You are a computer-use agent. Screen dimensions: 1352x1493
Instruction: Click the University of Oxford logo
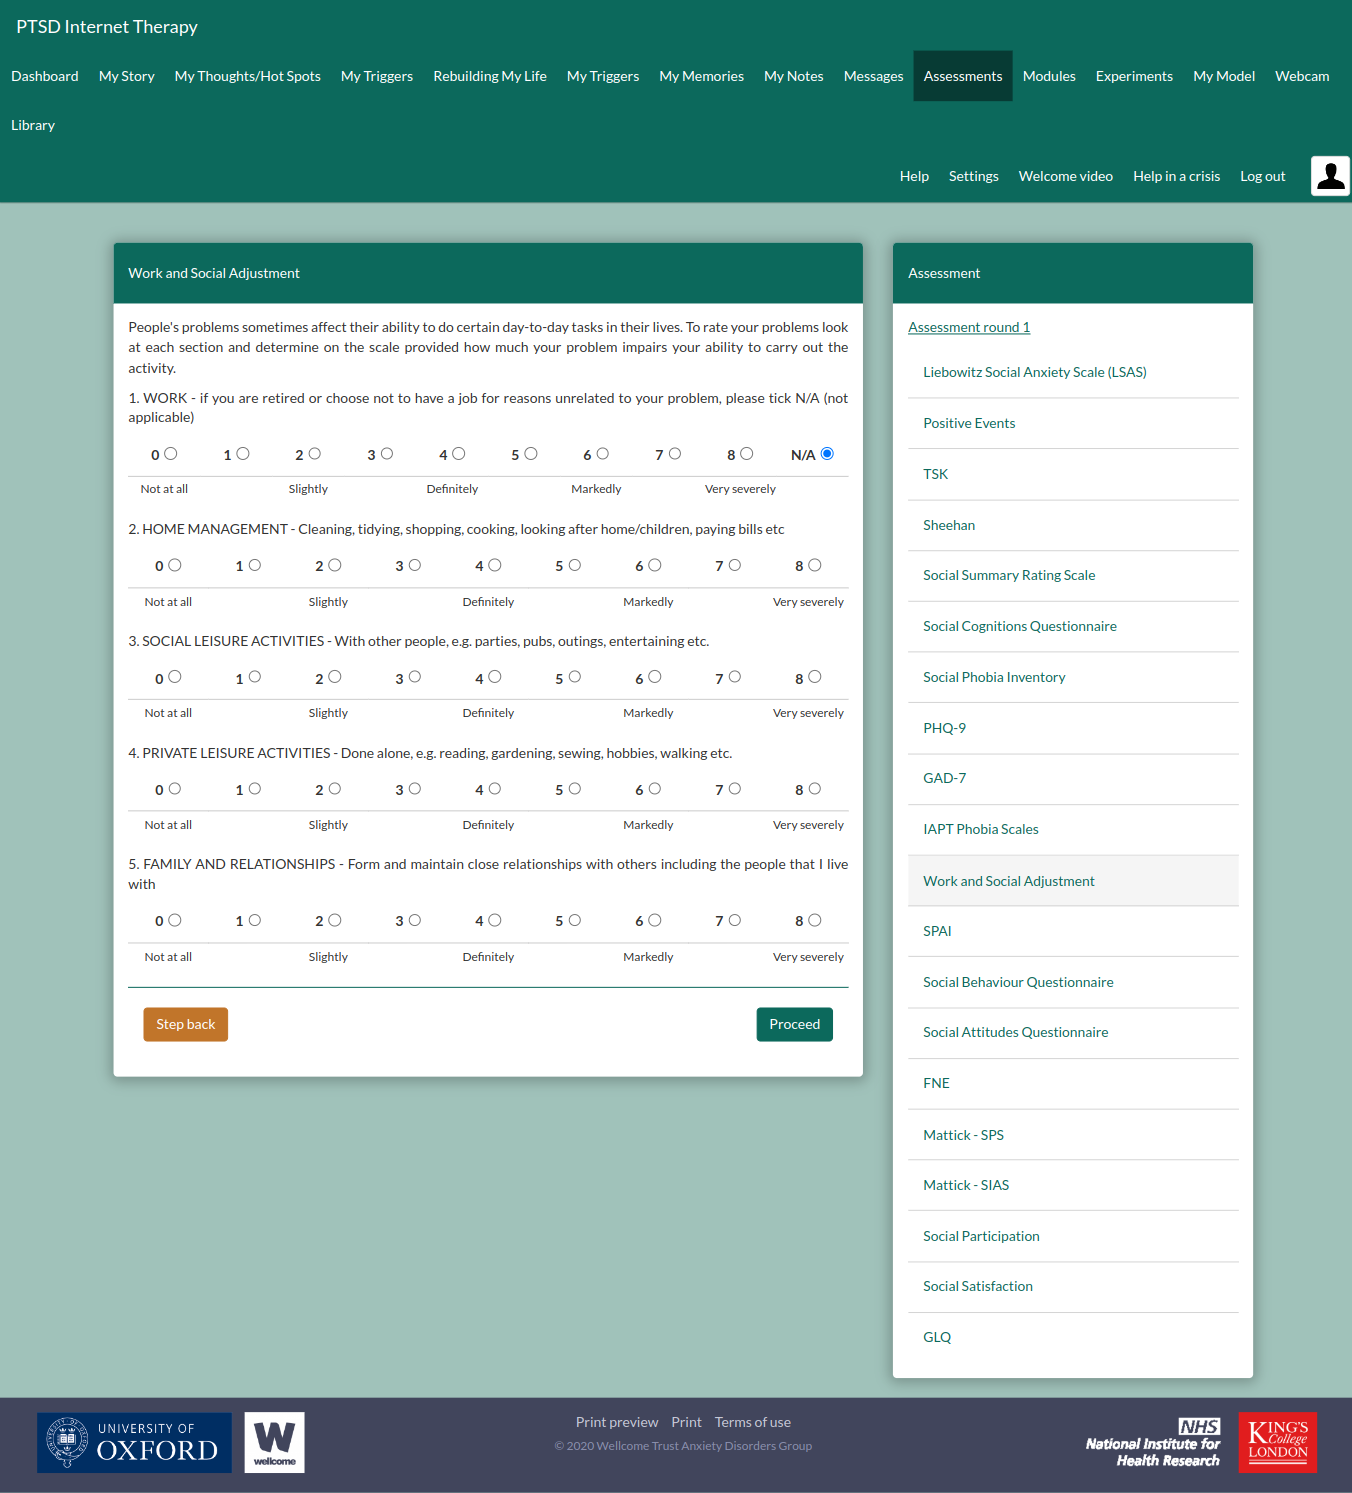[134, 1442]
